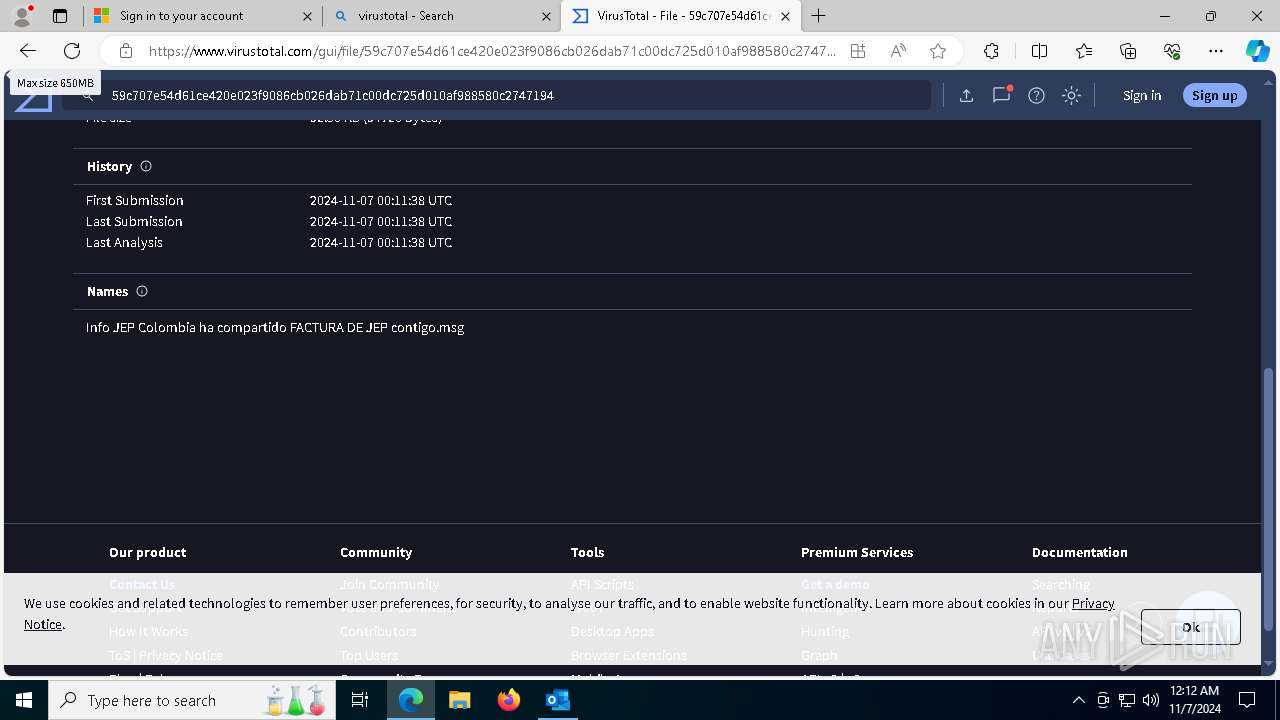Open Edge profile avatar icon

tap(22, 16)
